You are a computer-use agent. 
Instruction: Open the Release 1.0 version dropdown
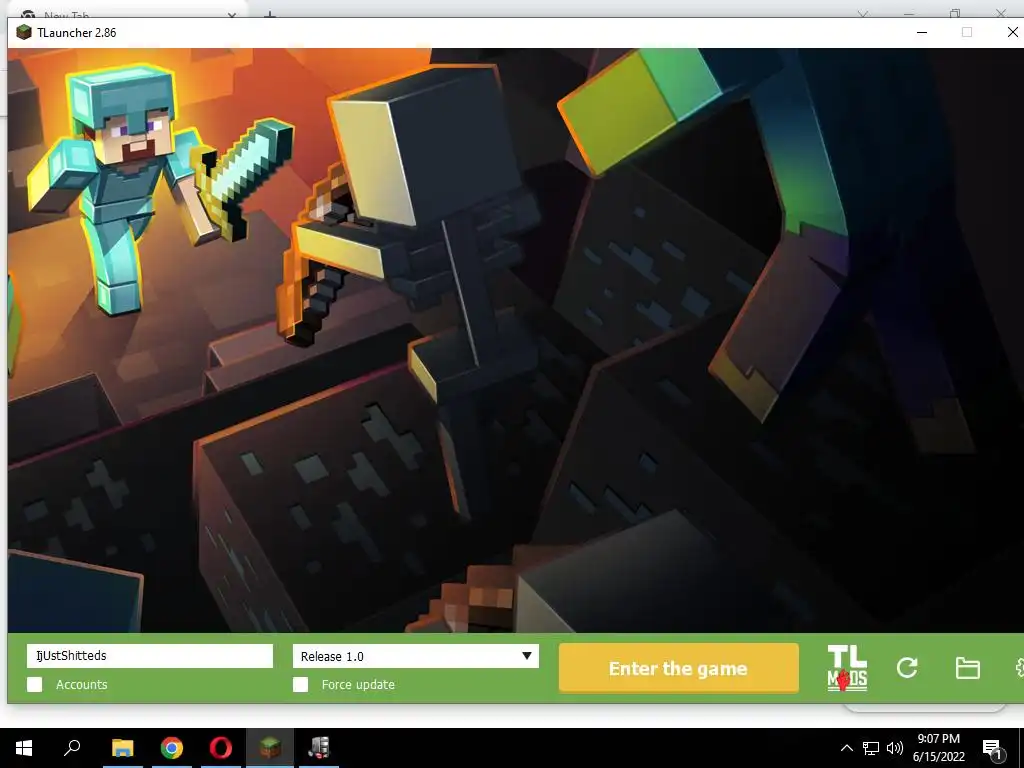[416, 656]
